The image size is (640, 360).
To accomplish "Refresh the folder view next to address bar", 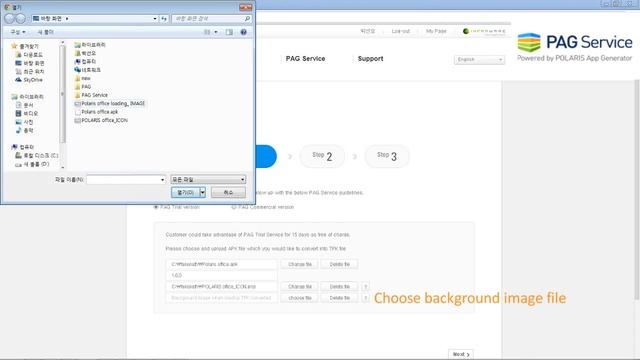I will pos(164,19).
